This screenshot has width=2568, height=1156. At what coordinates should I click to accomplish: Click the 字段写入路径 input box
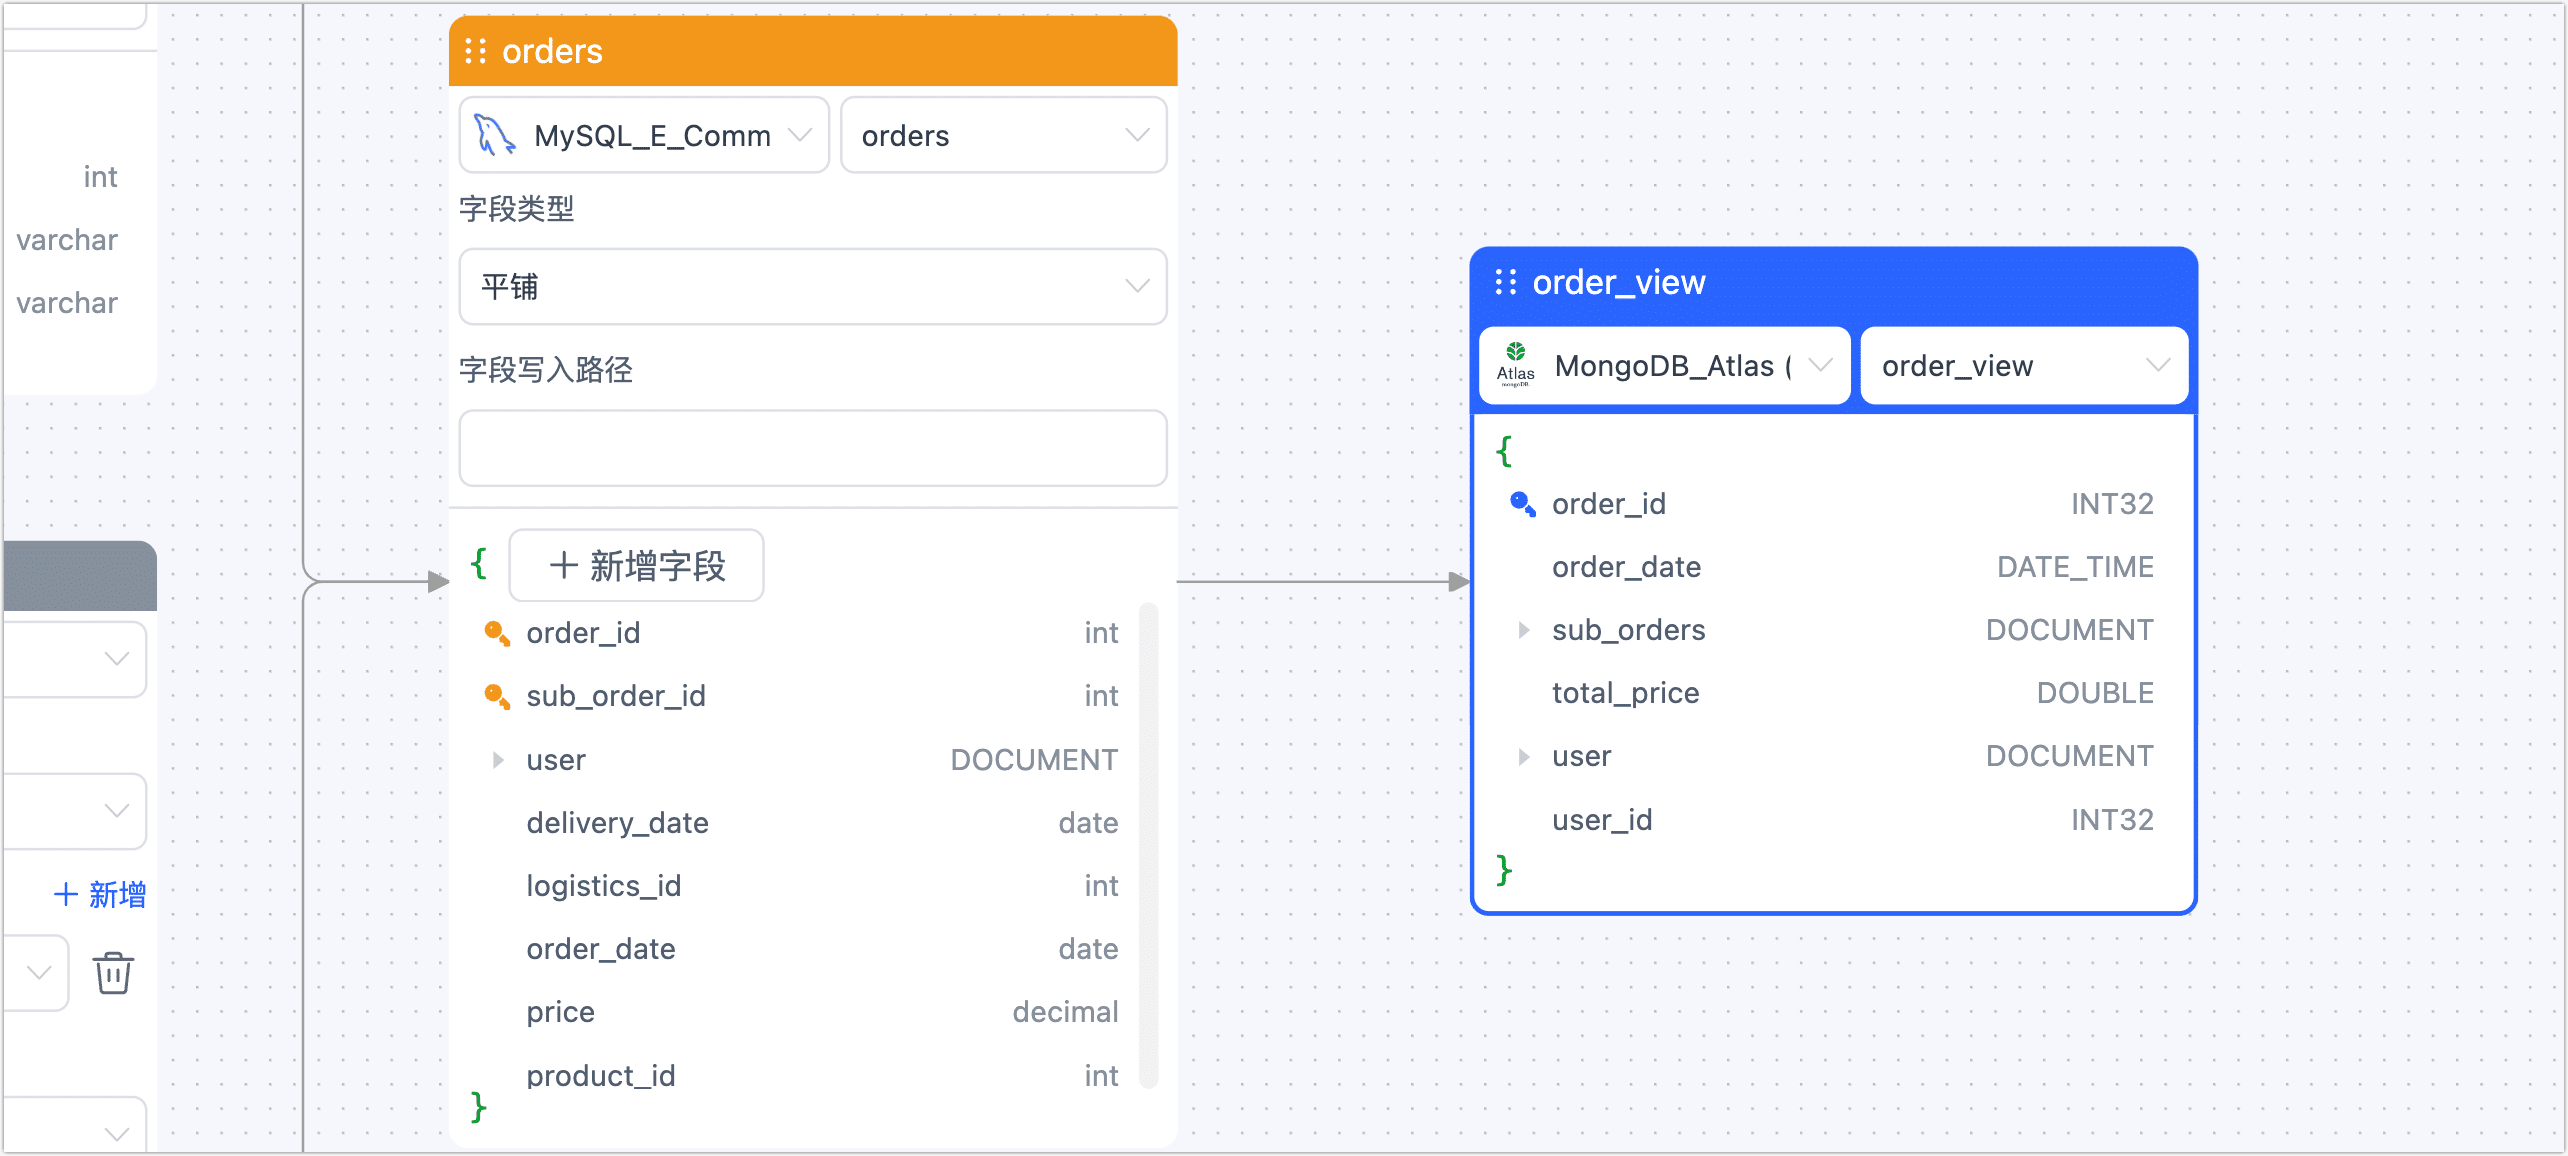(812, 448)
